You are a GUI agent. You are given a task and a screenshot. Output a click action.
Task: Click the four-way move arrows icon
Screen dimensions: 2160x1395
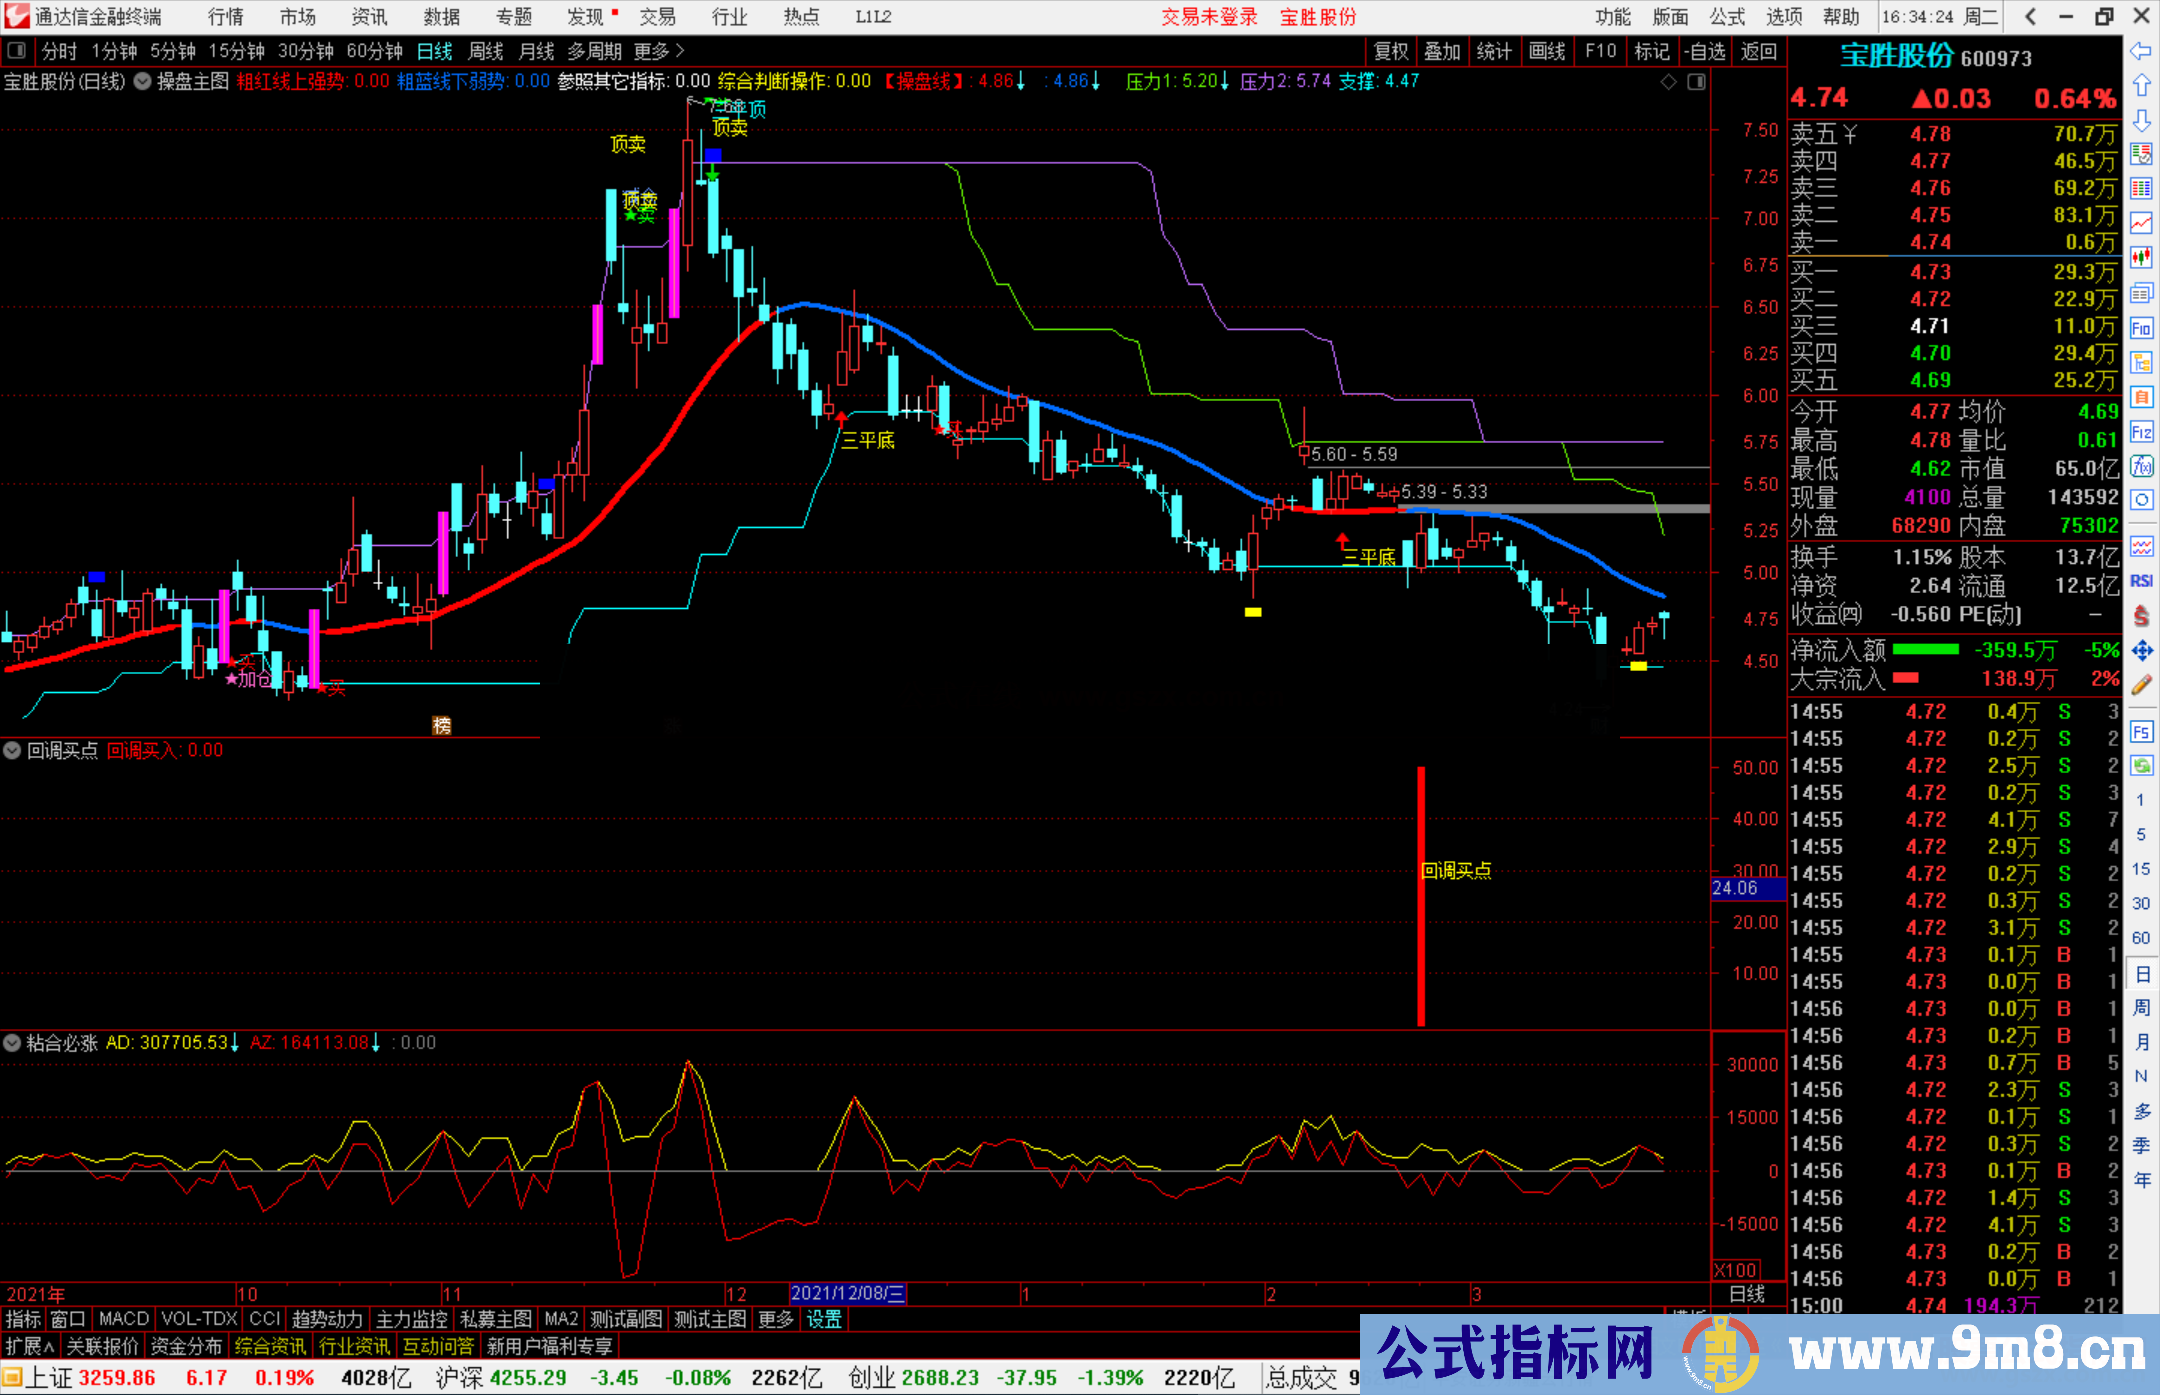click(2141, 651)
